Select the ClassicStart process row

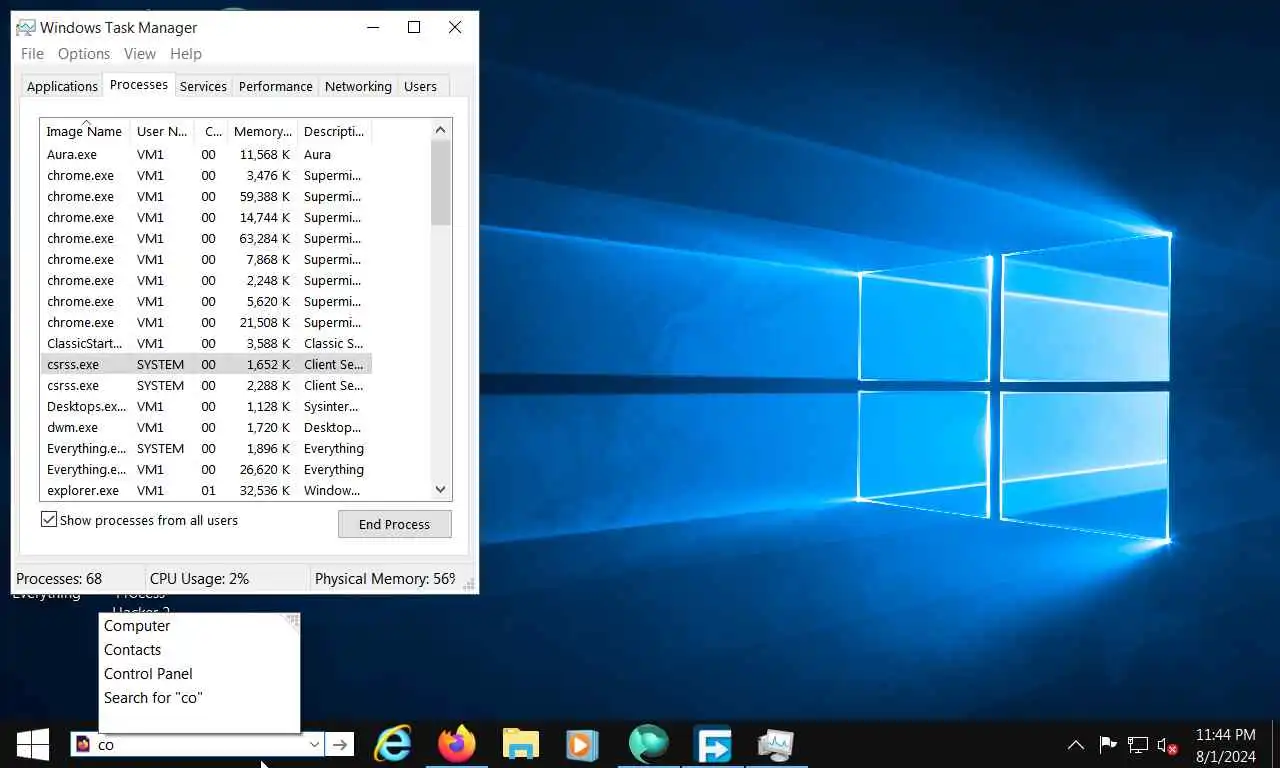click(x=206, y=344)
